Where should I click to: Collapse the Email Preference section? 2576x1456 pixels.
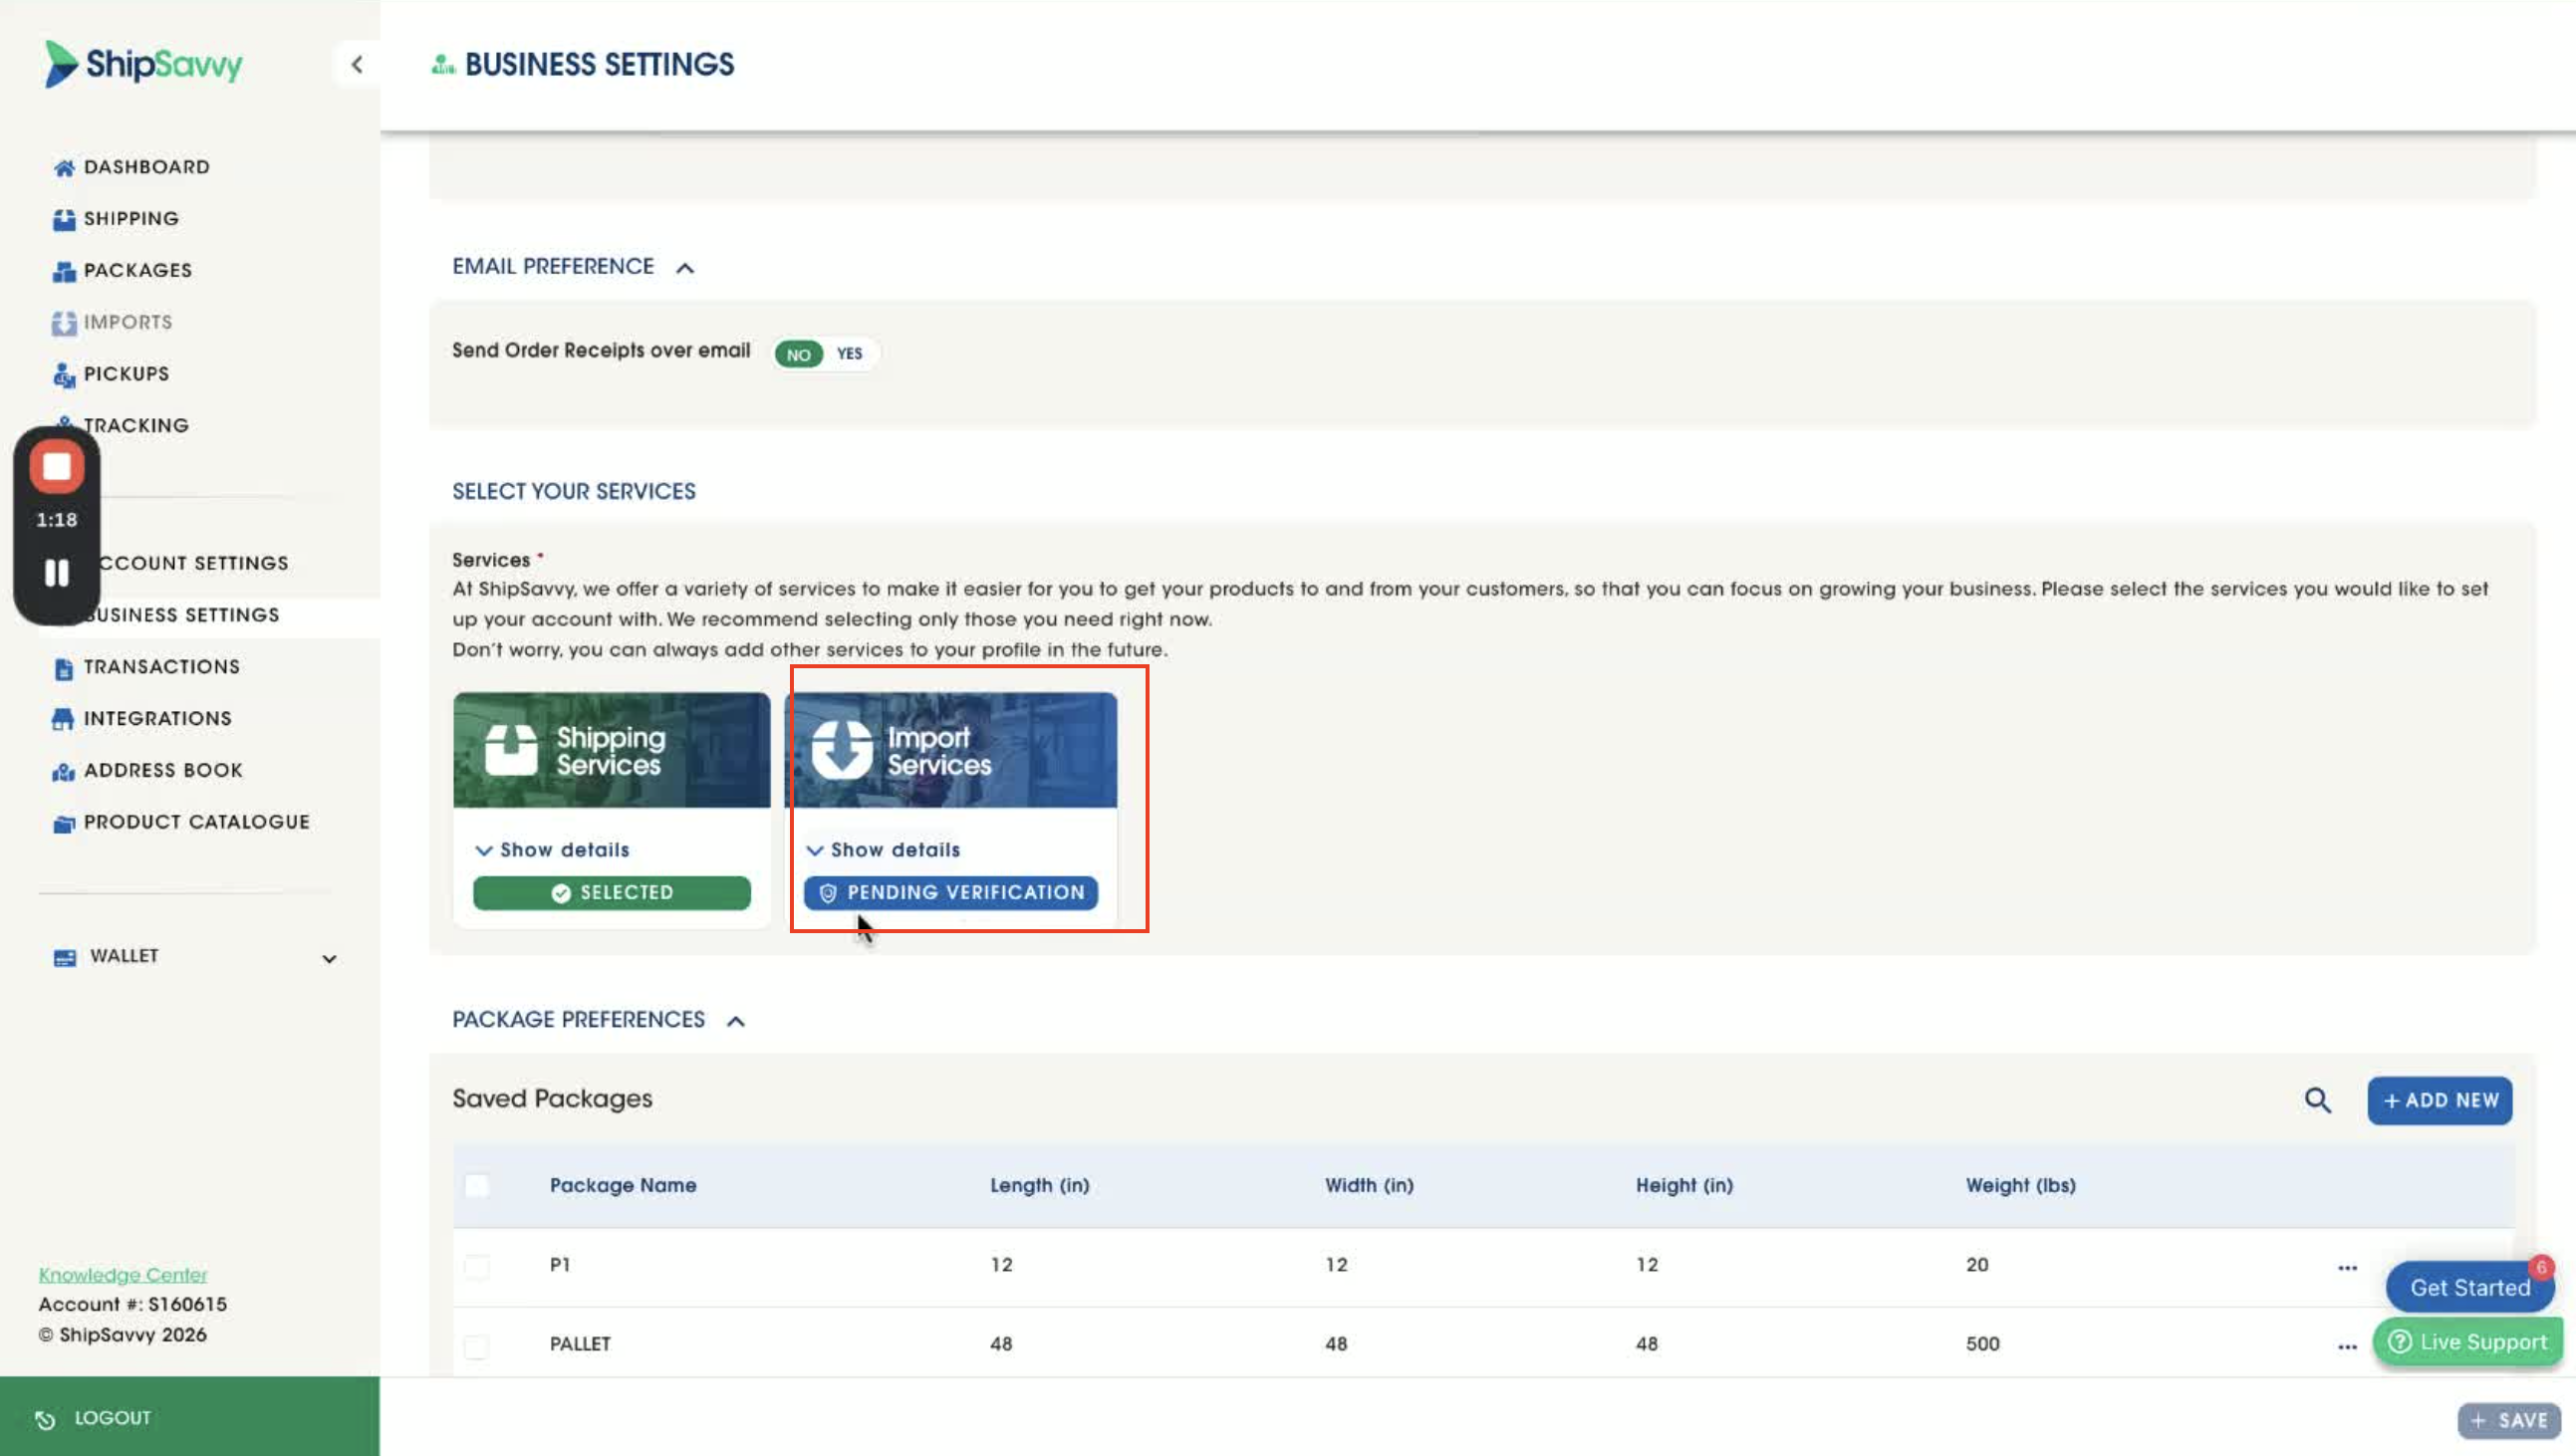pos(685,268)
